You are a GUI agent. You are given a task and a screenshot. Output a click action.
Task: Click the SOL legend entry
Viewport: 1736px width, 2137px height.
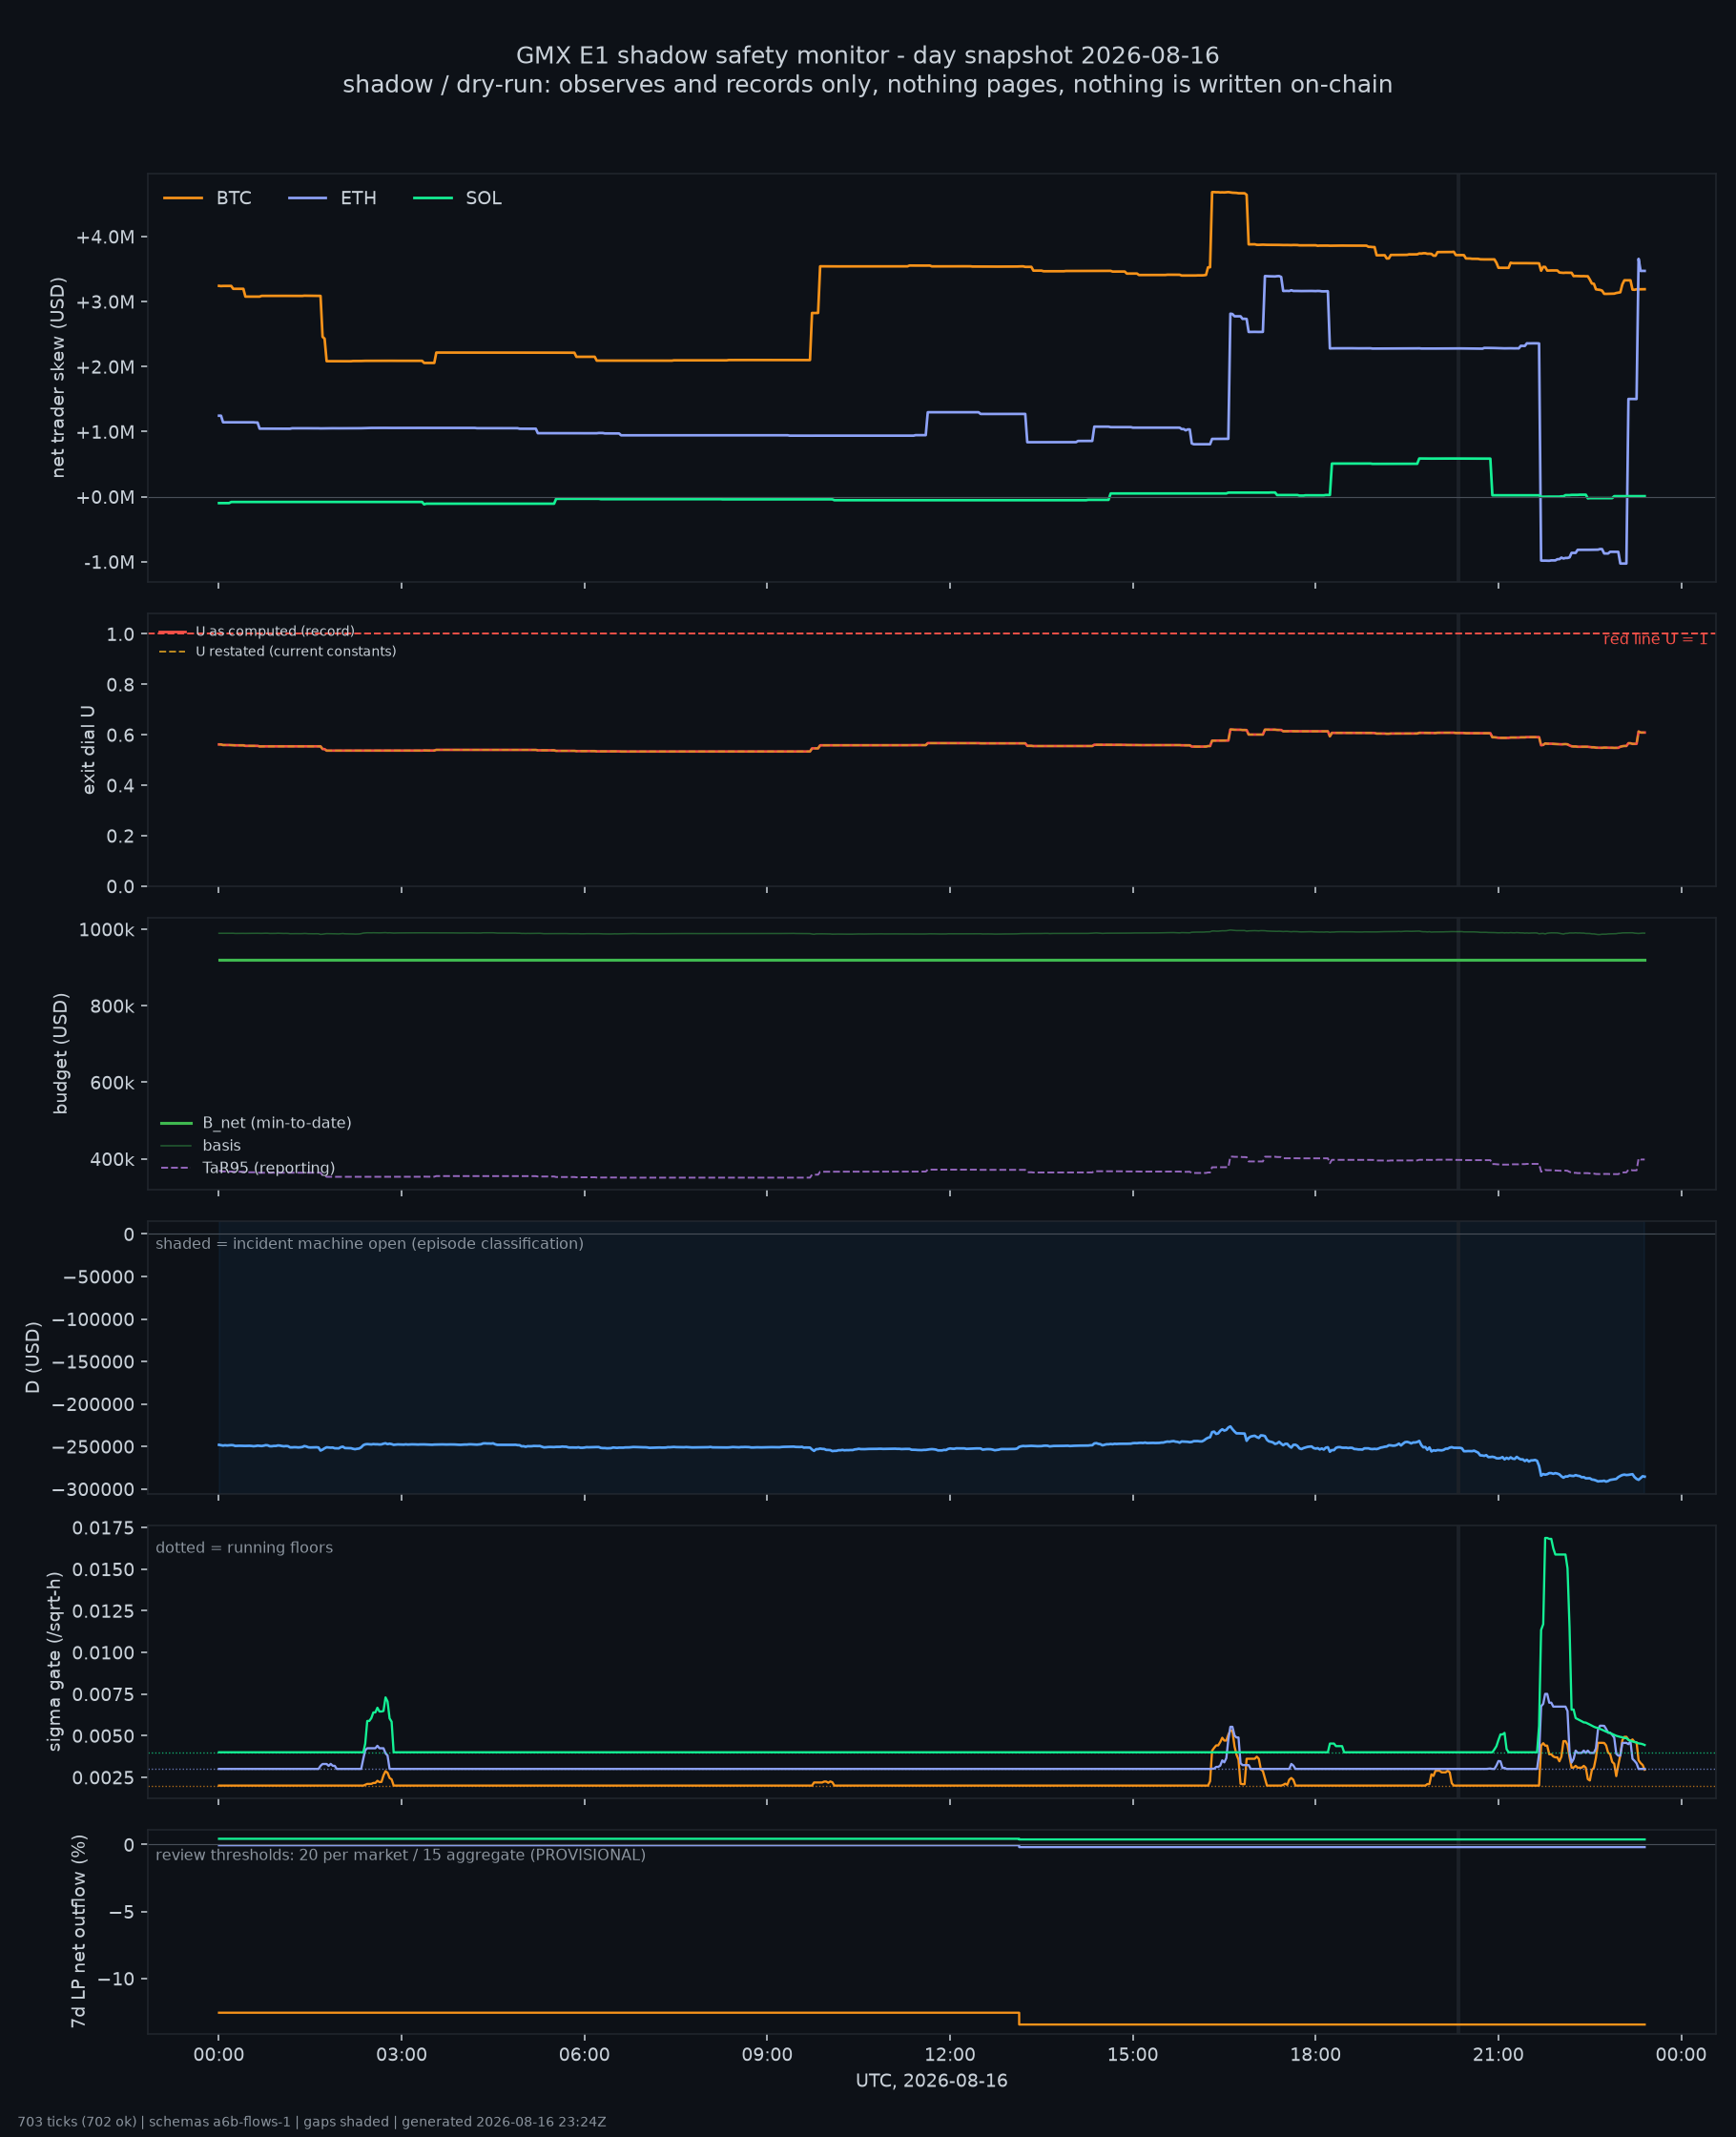click(x=457, y=198)
